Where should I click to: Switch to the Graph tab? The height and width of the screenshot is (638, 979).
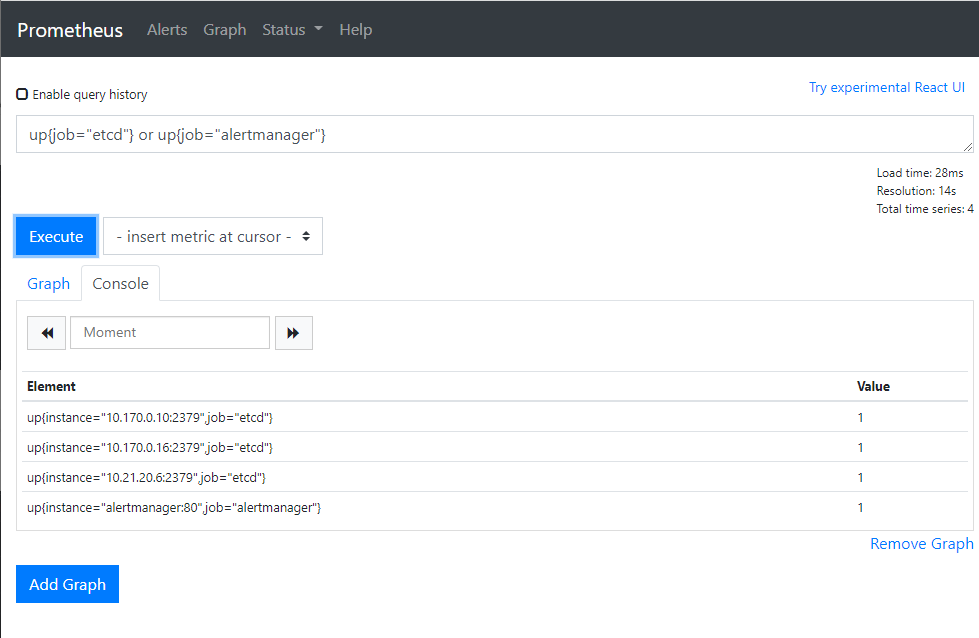tap(48, 284)
